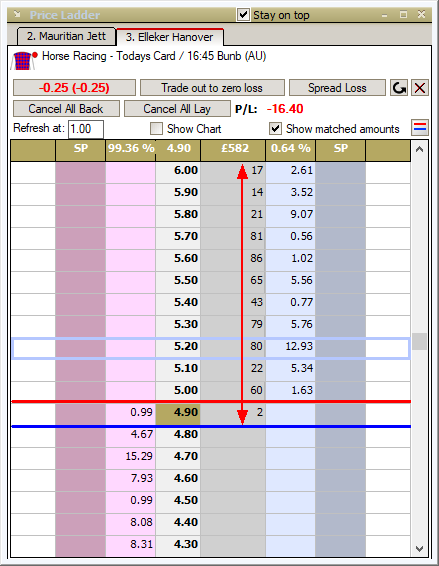Click the -0.25 (-0.25) button
Screen dimensions: 439x566
74,88
